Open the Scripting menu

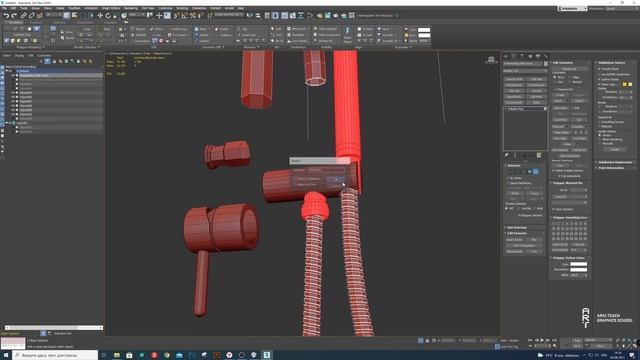pyautogui.click(x=182, y=8)
